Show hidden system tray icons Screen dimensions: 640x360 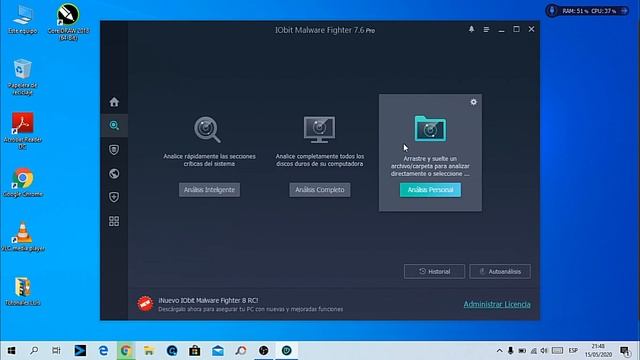pos(499,351)
